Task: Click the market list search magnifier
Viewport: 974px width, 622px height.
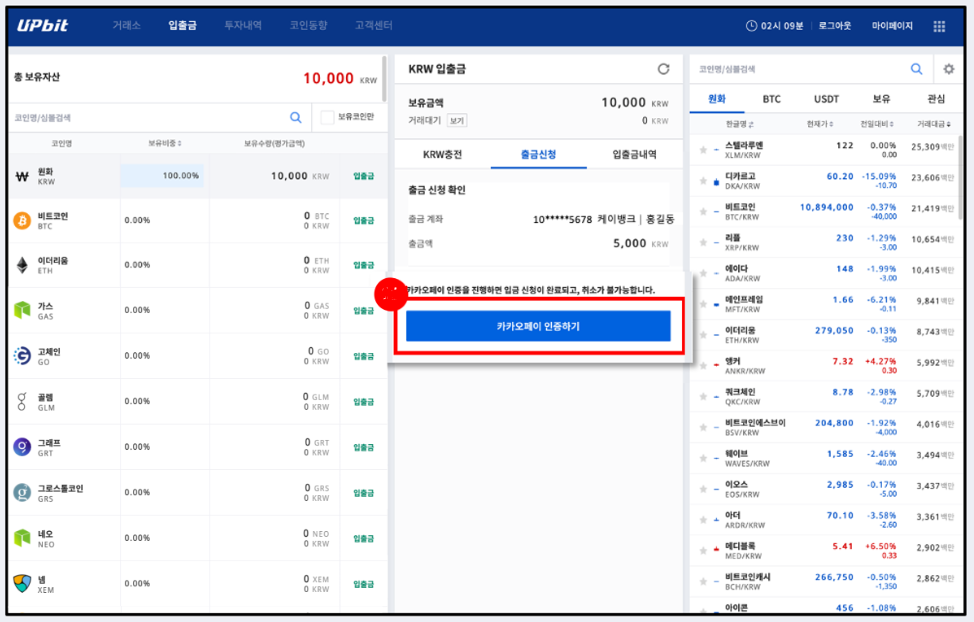Action: 916,69
